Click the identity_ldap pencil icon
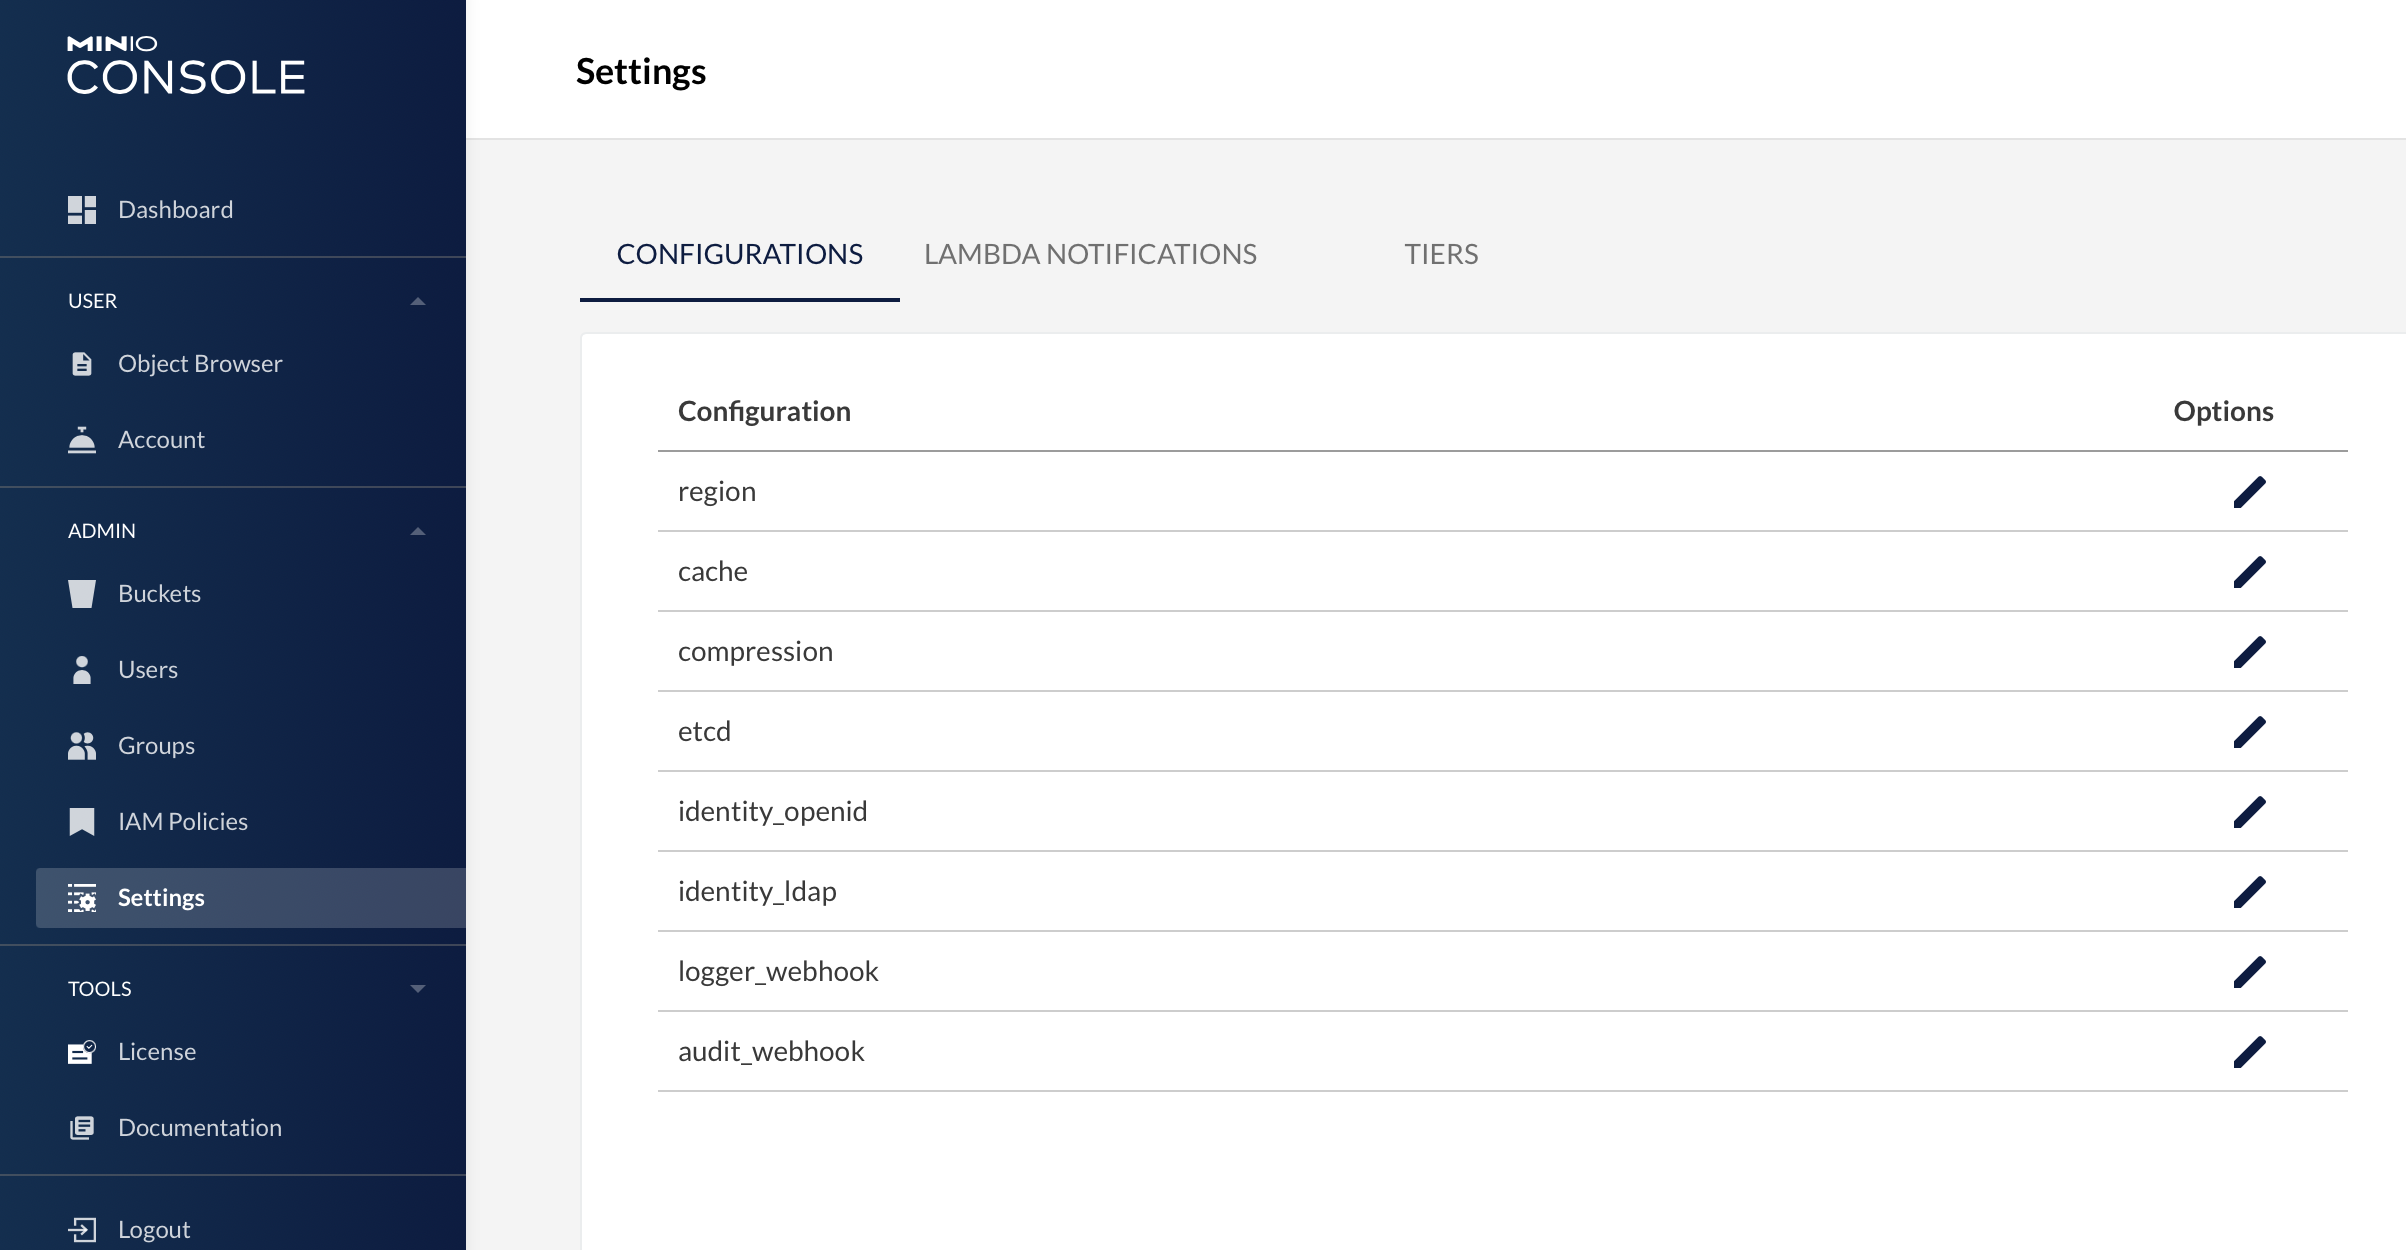 pos(2249,892)
